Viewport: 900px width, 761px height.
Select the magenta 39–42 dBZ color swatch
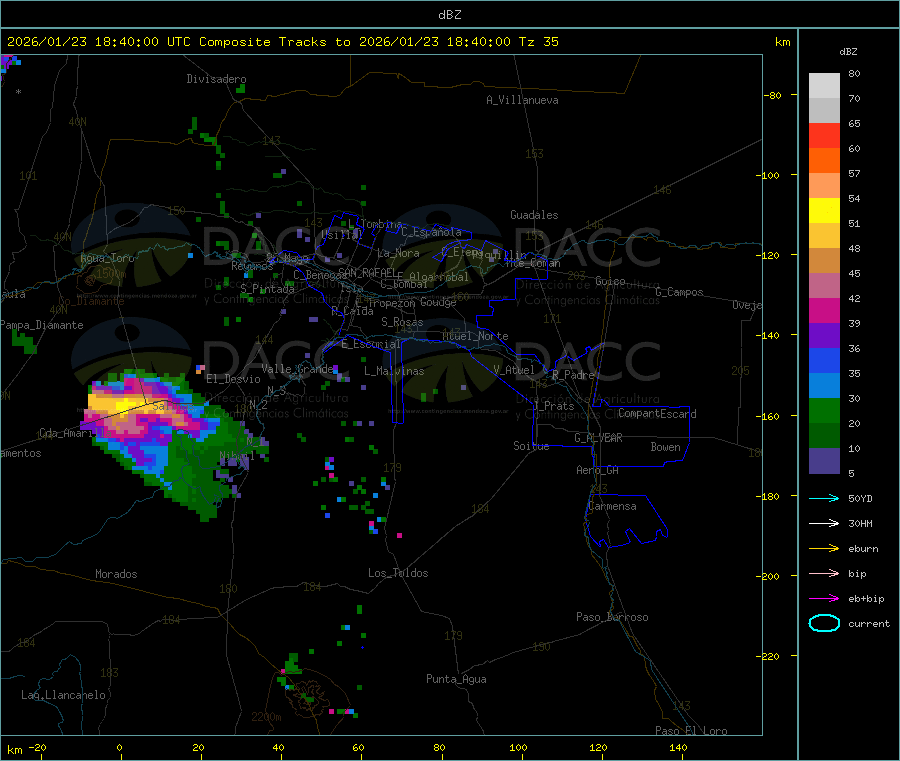pyautogui.click(x=824, y=310)
